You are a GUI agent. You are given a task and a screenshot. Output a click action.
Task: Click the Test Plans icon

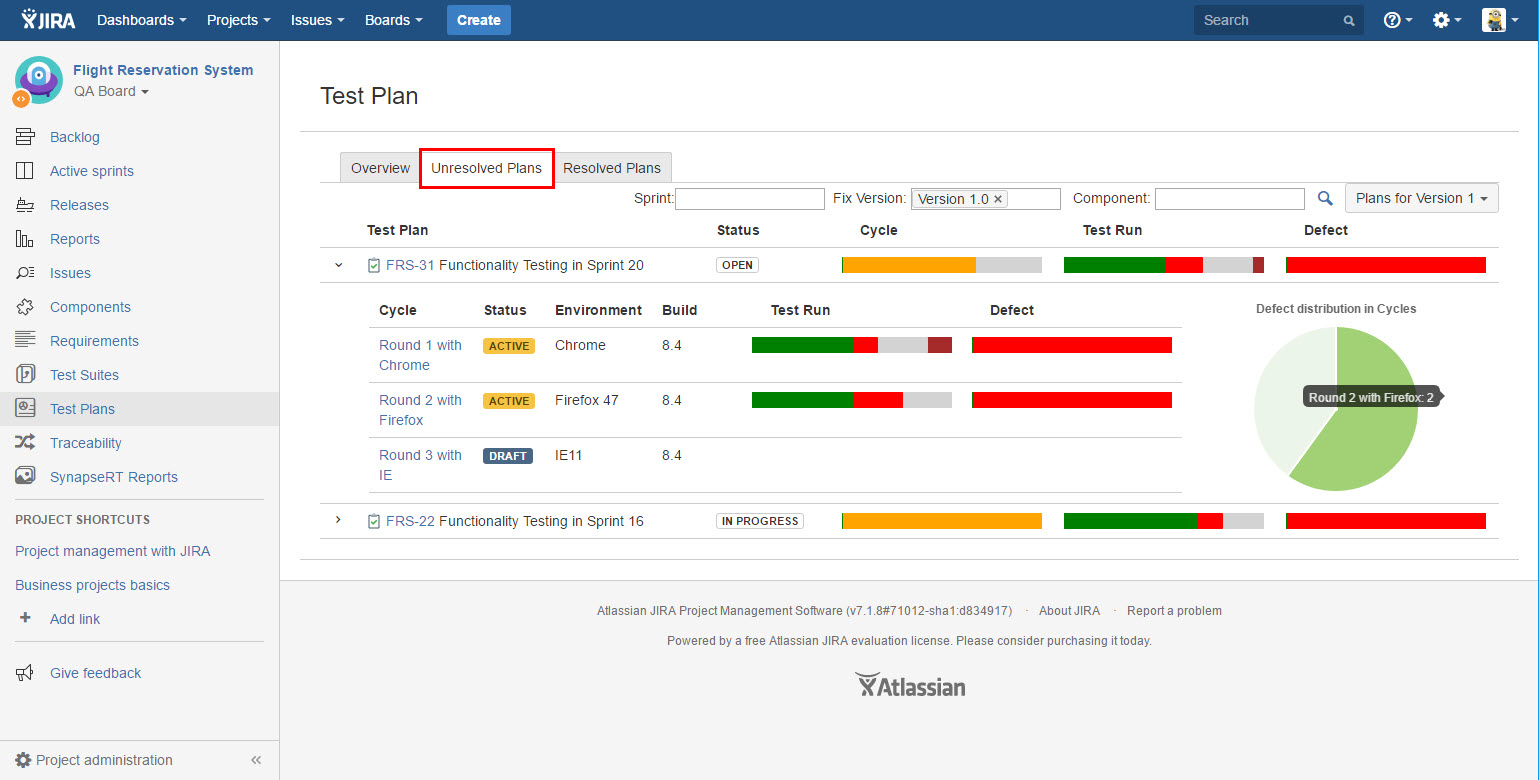tap(25, 409)
